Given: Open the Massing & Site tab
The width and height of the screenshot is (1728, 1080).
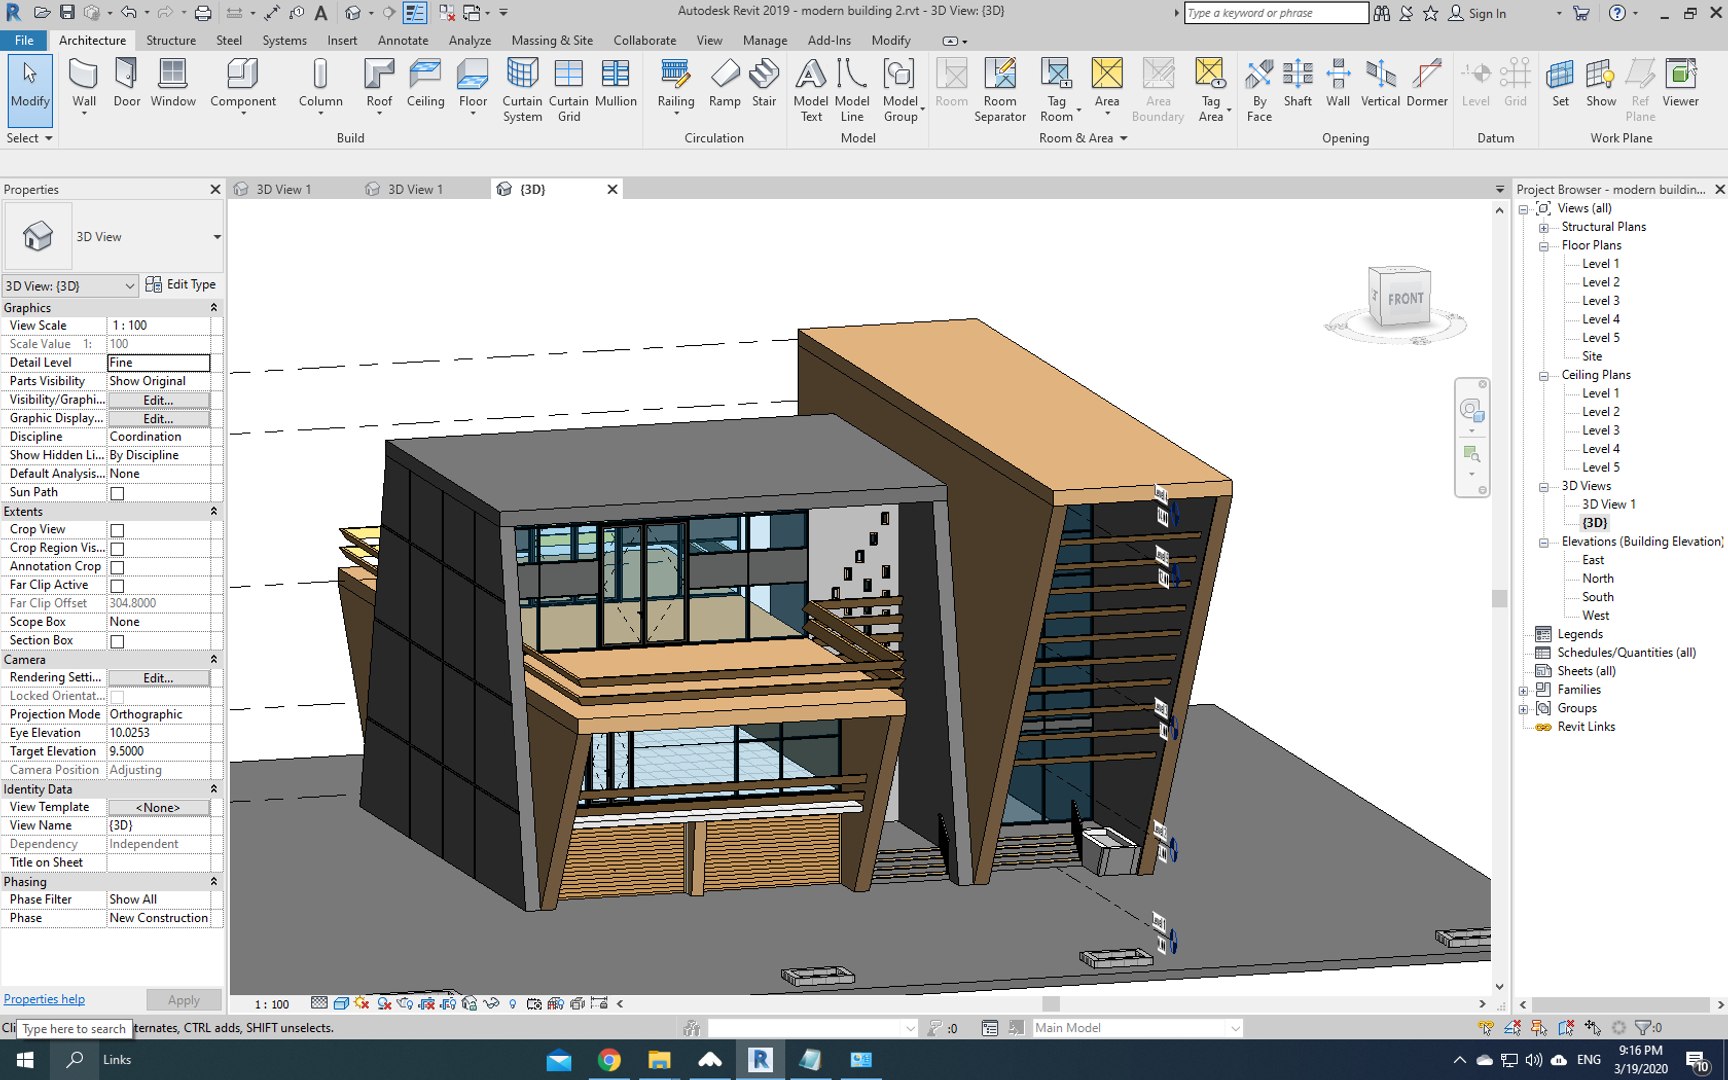Looking at the screenshot, I should pos(552,40).
